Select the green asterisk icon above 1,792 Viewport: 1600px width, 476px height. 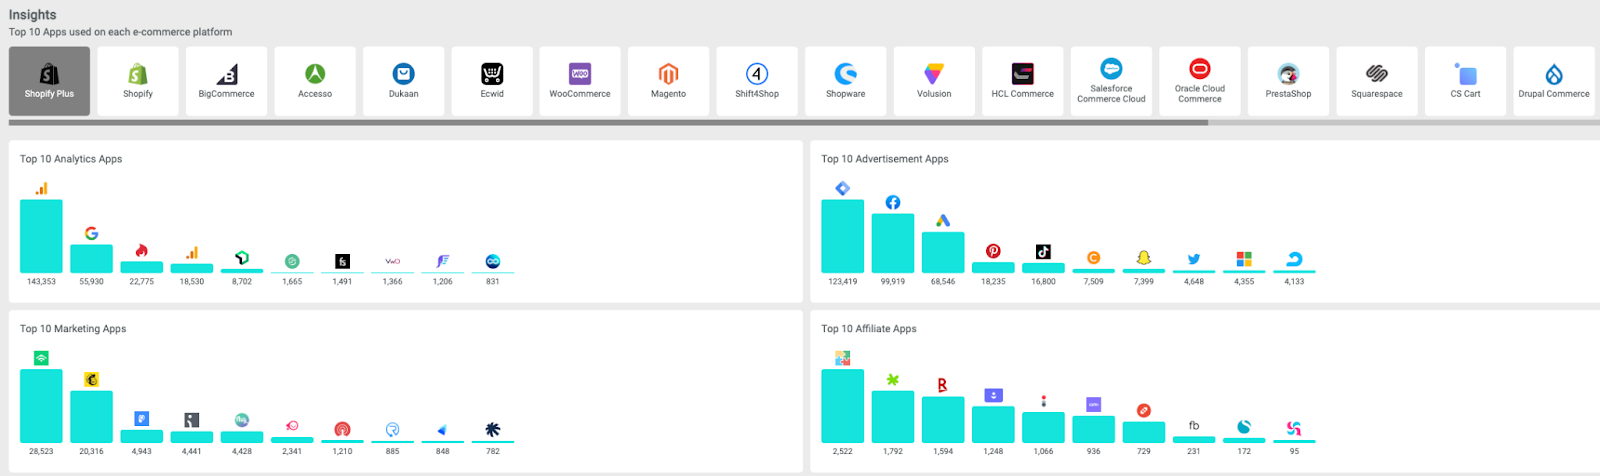tap(892, 380)
